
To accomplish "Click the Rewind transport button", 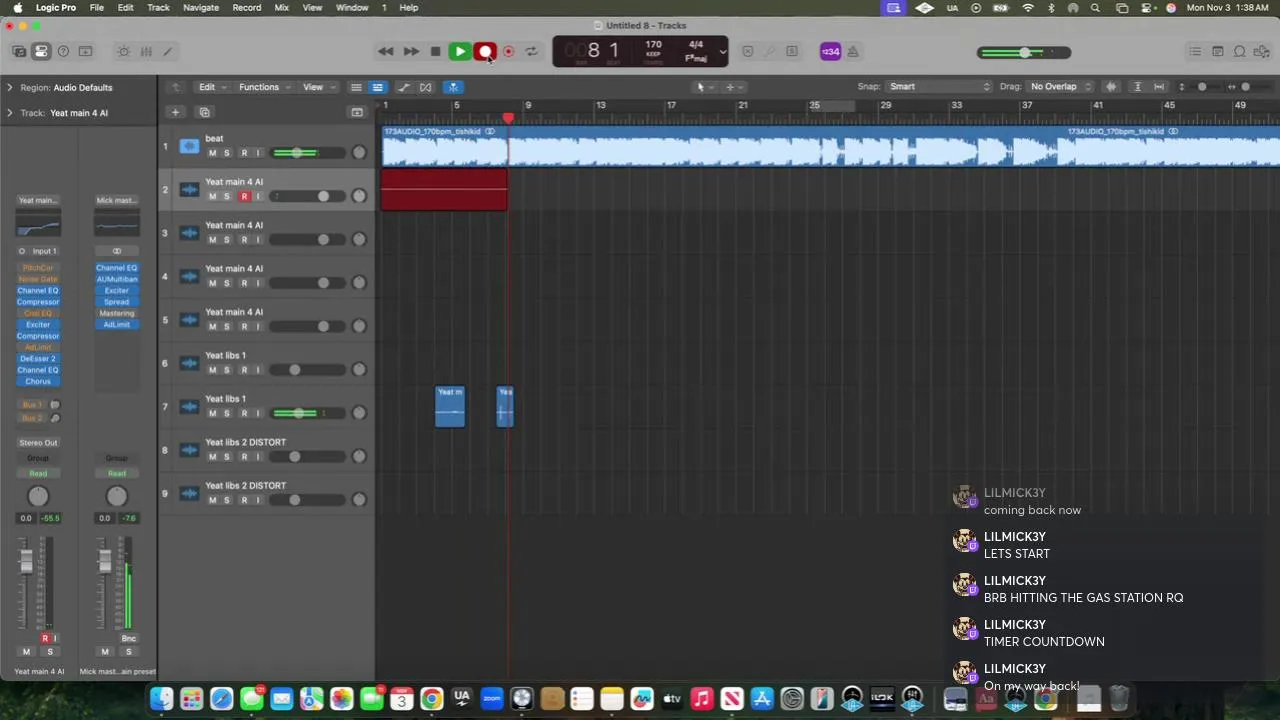I will coord(385,51).
